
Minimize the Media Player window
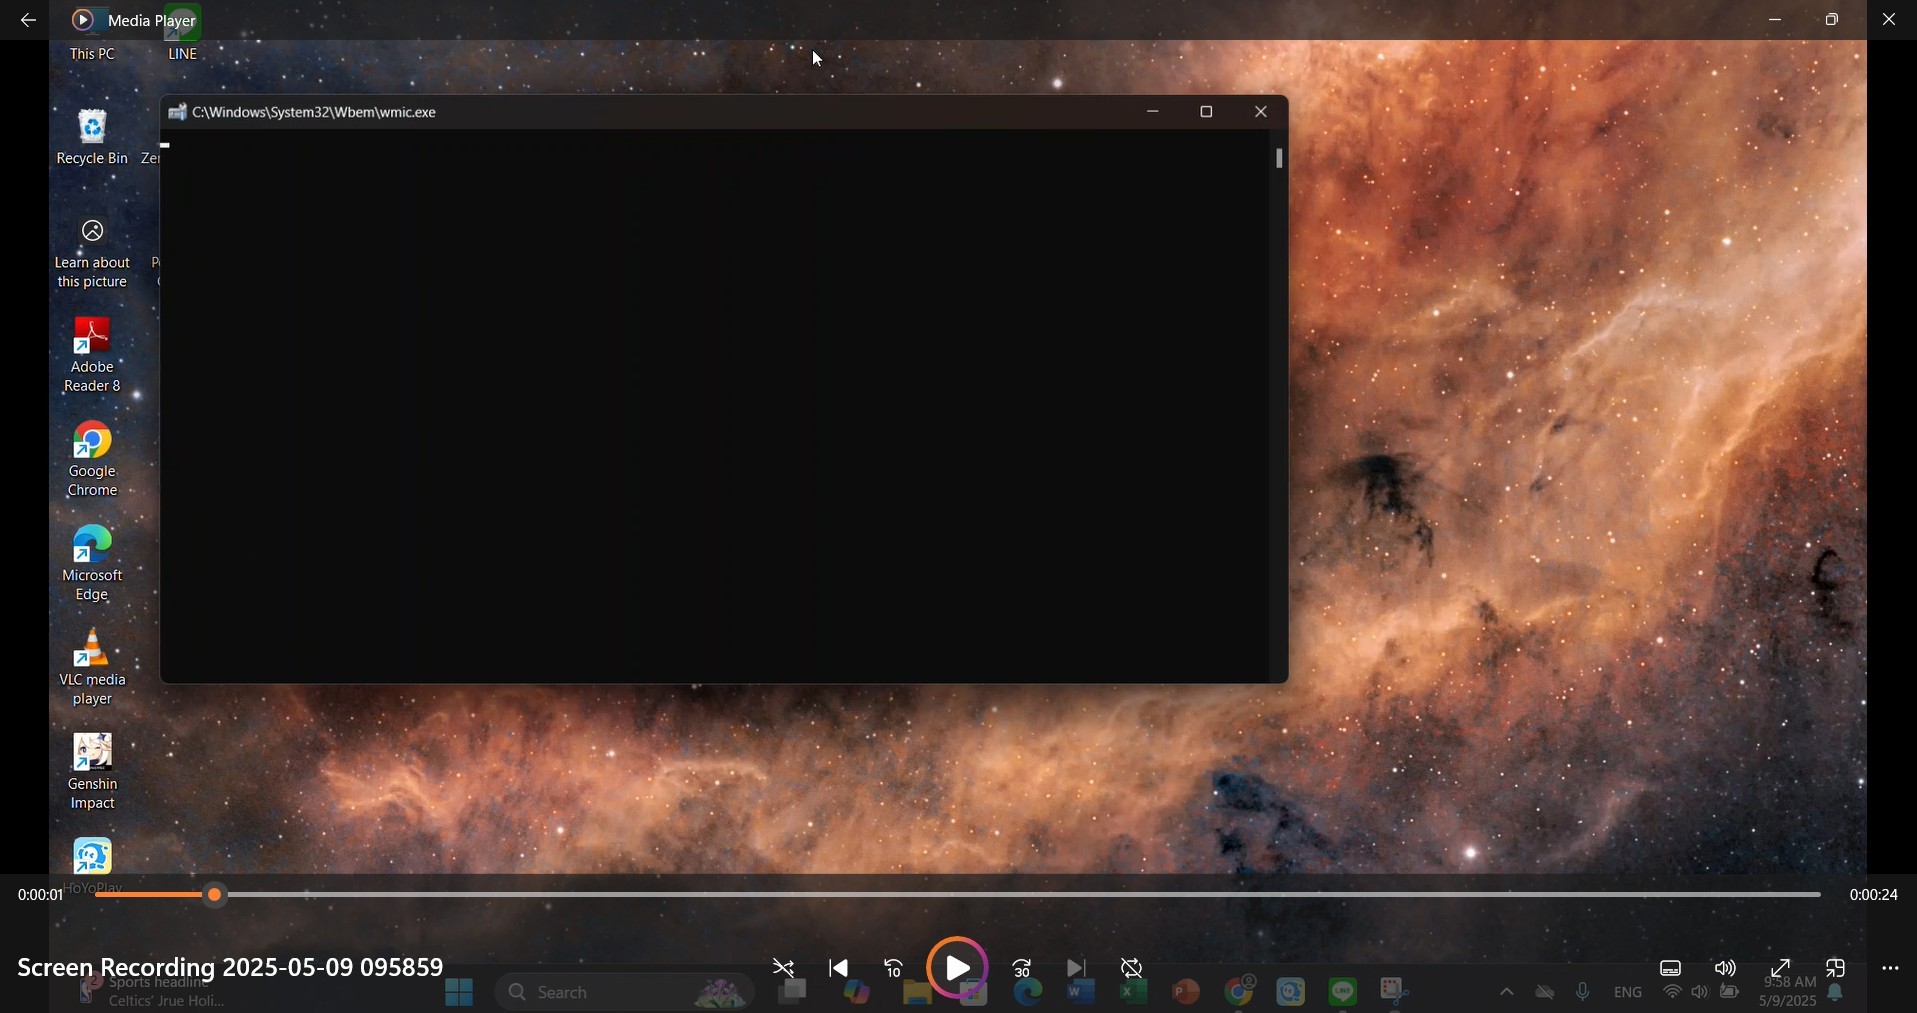point(1777,20)
